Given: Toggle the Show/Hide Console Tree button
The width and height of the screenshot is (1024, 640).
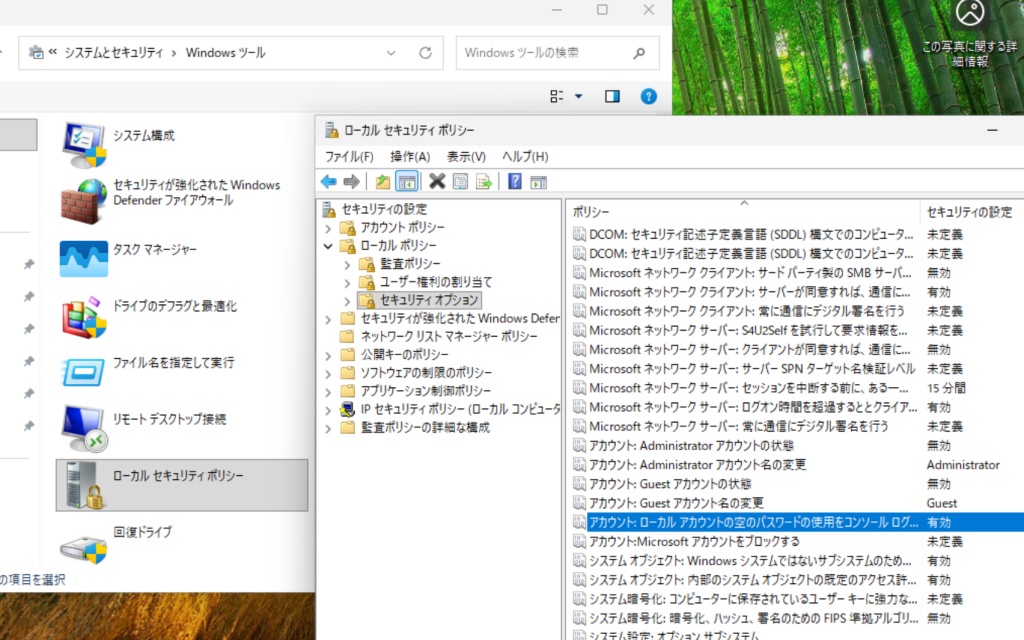Looking at the screenshot, I should point(406,181).
